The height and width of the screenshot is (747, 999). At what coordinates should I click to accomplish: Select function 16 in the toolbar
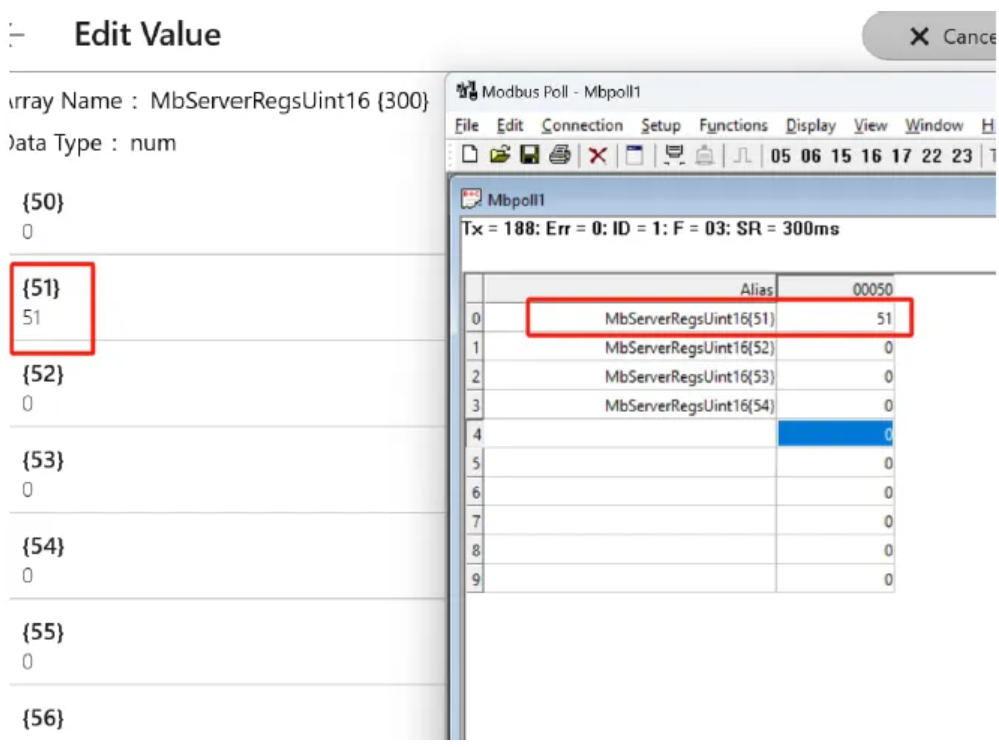(x=871, y=156)
